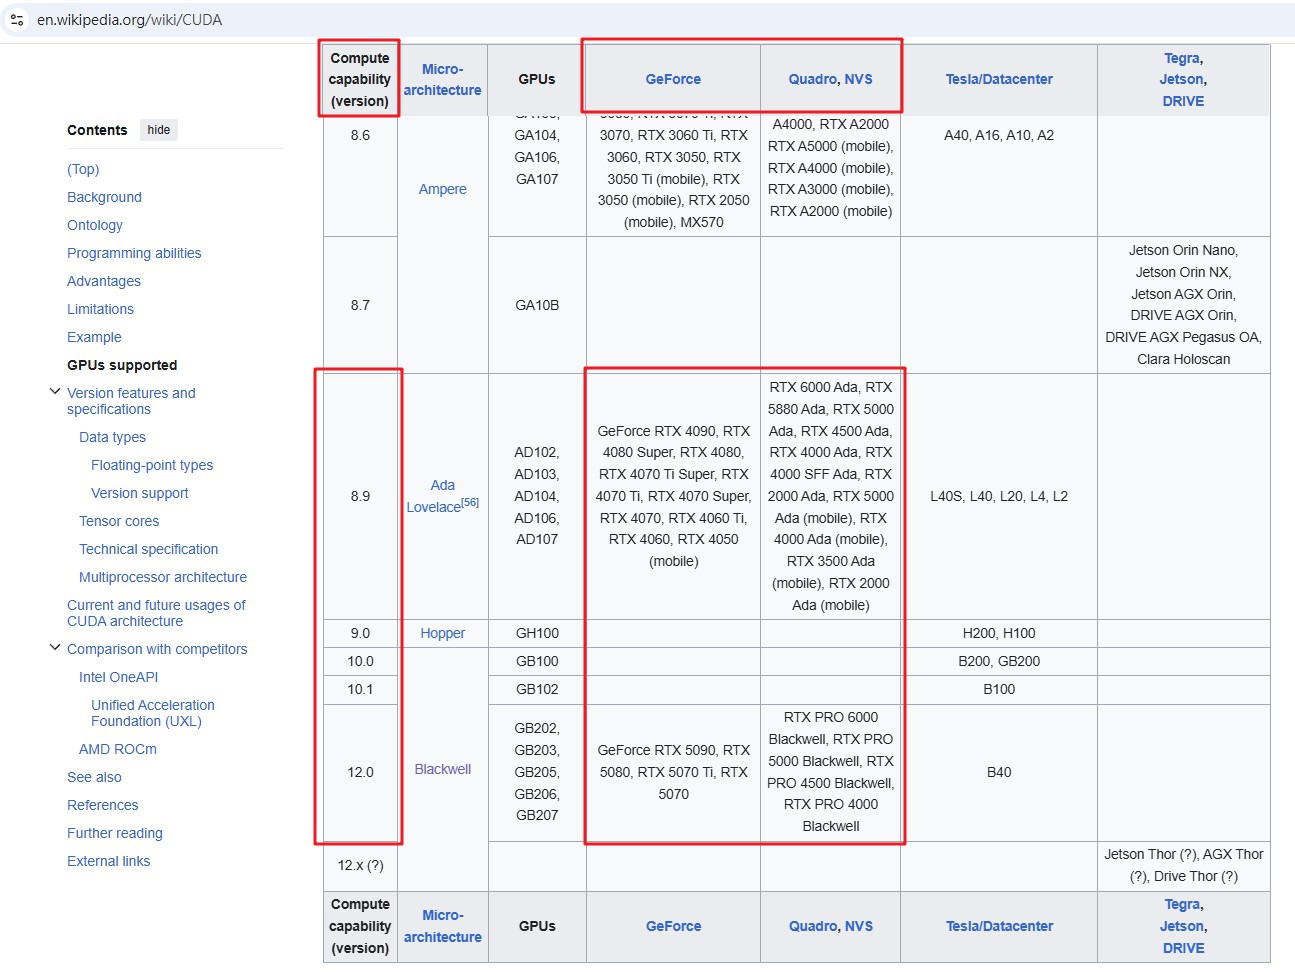Hide the Contents sidebar
The height and width of the screenshot is (972, 1295).
(x=159, y=130)
